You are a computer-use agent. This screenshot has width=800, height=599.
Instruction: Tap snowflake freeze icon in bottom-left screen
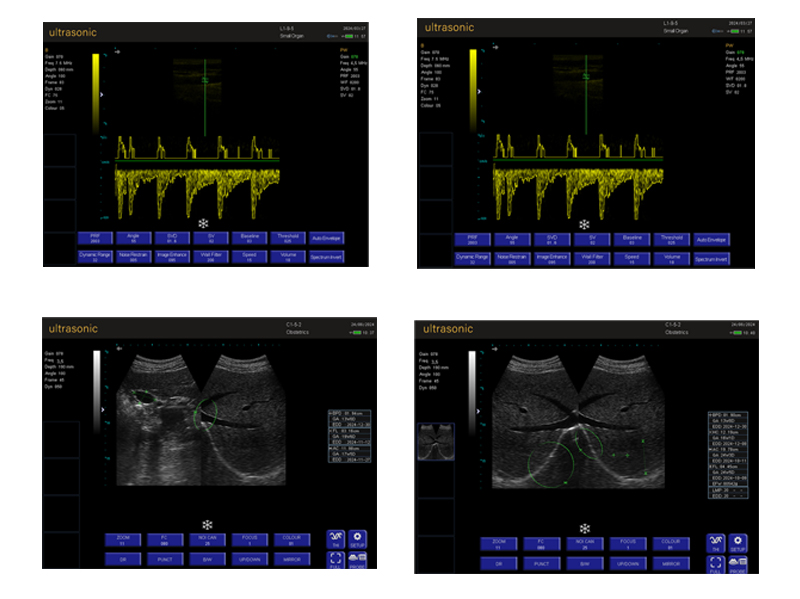[x=207, y=524]
